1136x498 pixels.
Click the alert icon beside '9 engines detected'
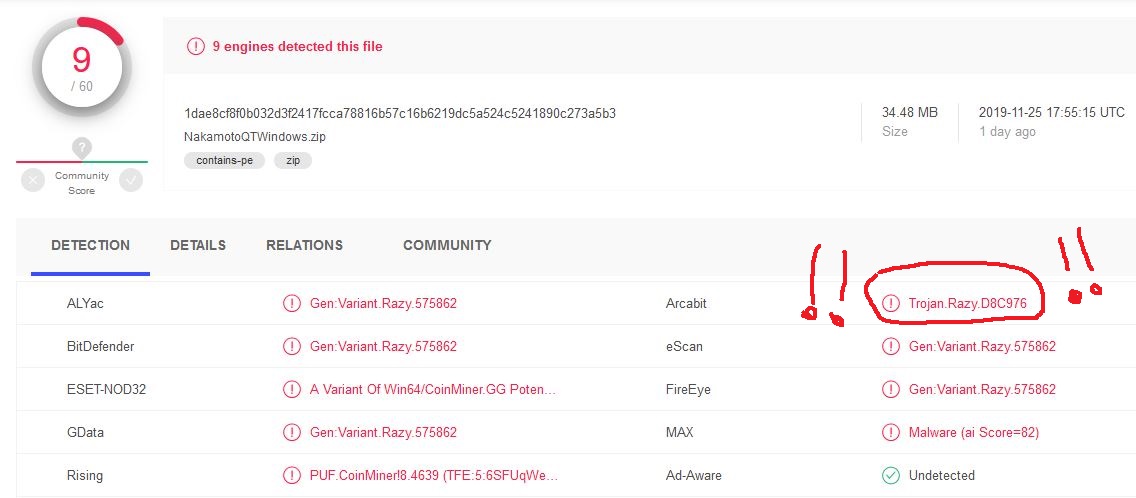point(196,46)
